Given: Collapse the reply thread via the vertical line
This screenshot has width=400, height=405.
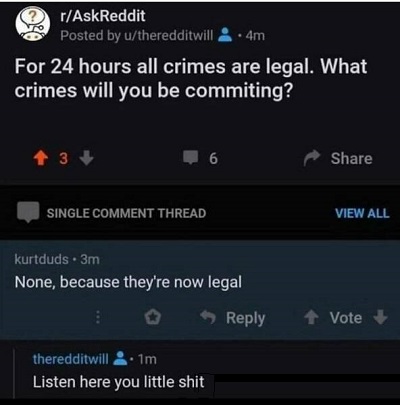Looking at the screenshot, I should tap(14, 373).
